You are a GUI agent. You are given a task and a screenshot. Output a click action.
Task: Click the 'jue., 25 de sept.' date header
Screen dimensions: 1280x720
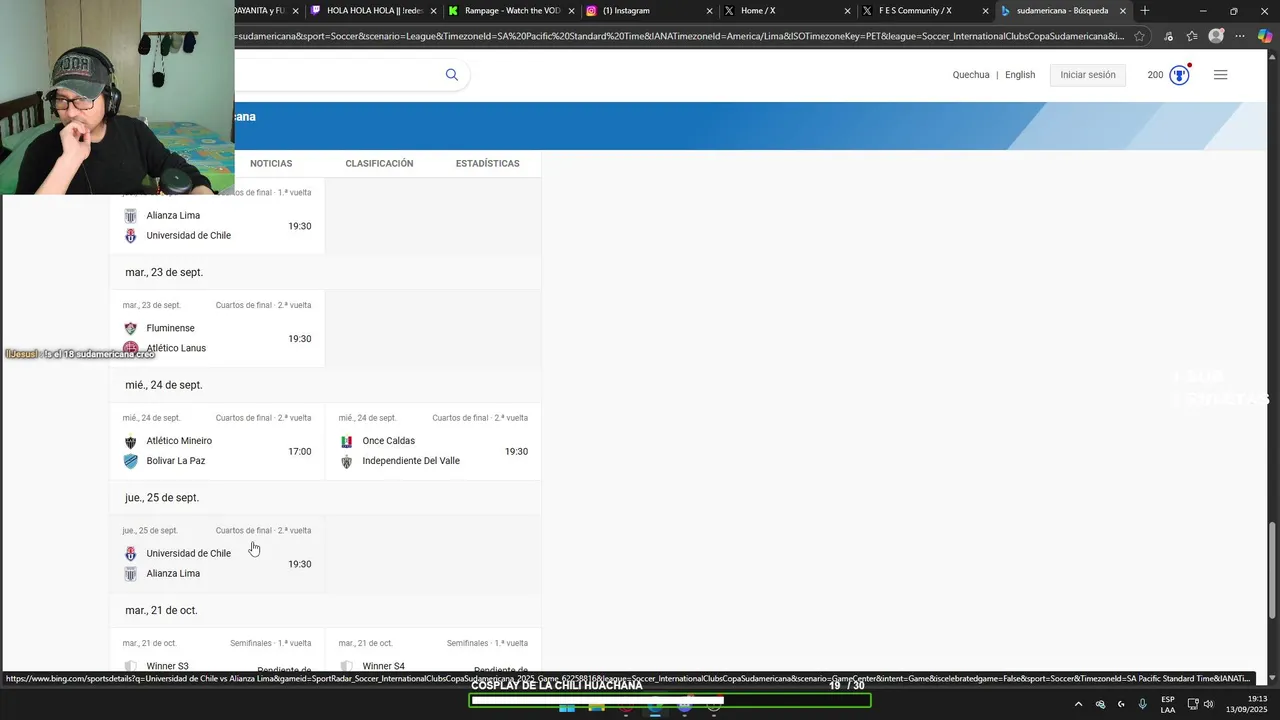coord(162,498)
